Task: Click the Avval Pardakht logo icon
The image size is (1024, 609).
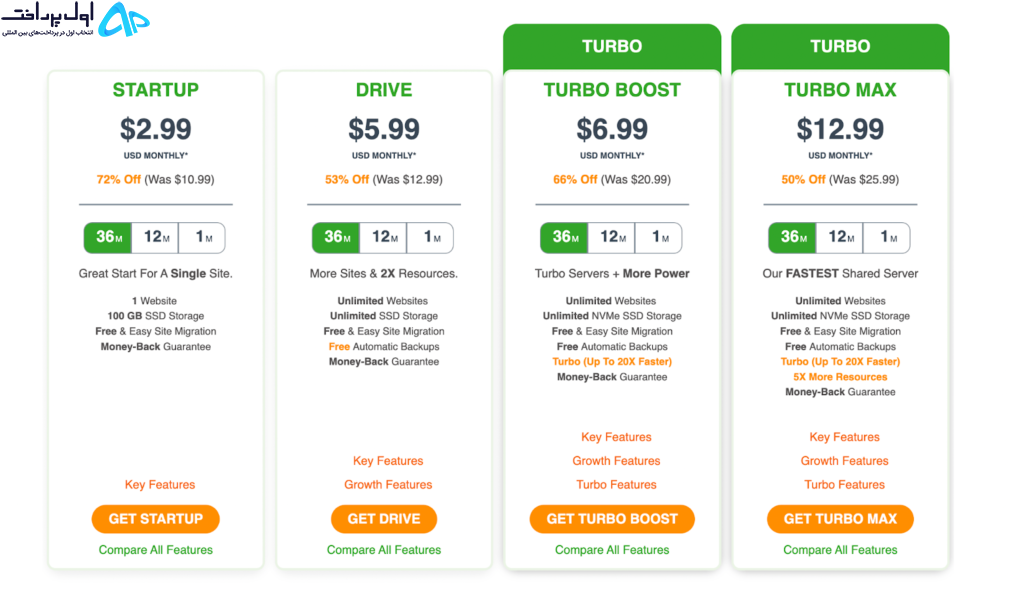Action: (x=123, y=19)
